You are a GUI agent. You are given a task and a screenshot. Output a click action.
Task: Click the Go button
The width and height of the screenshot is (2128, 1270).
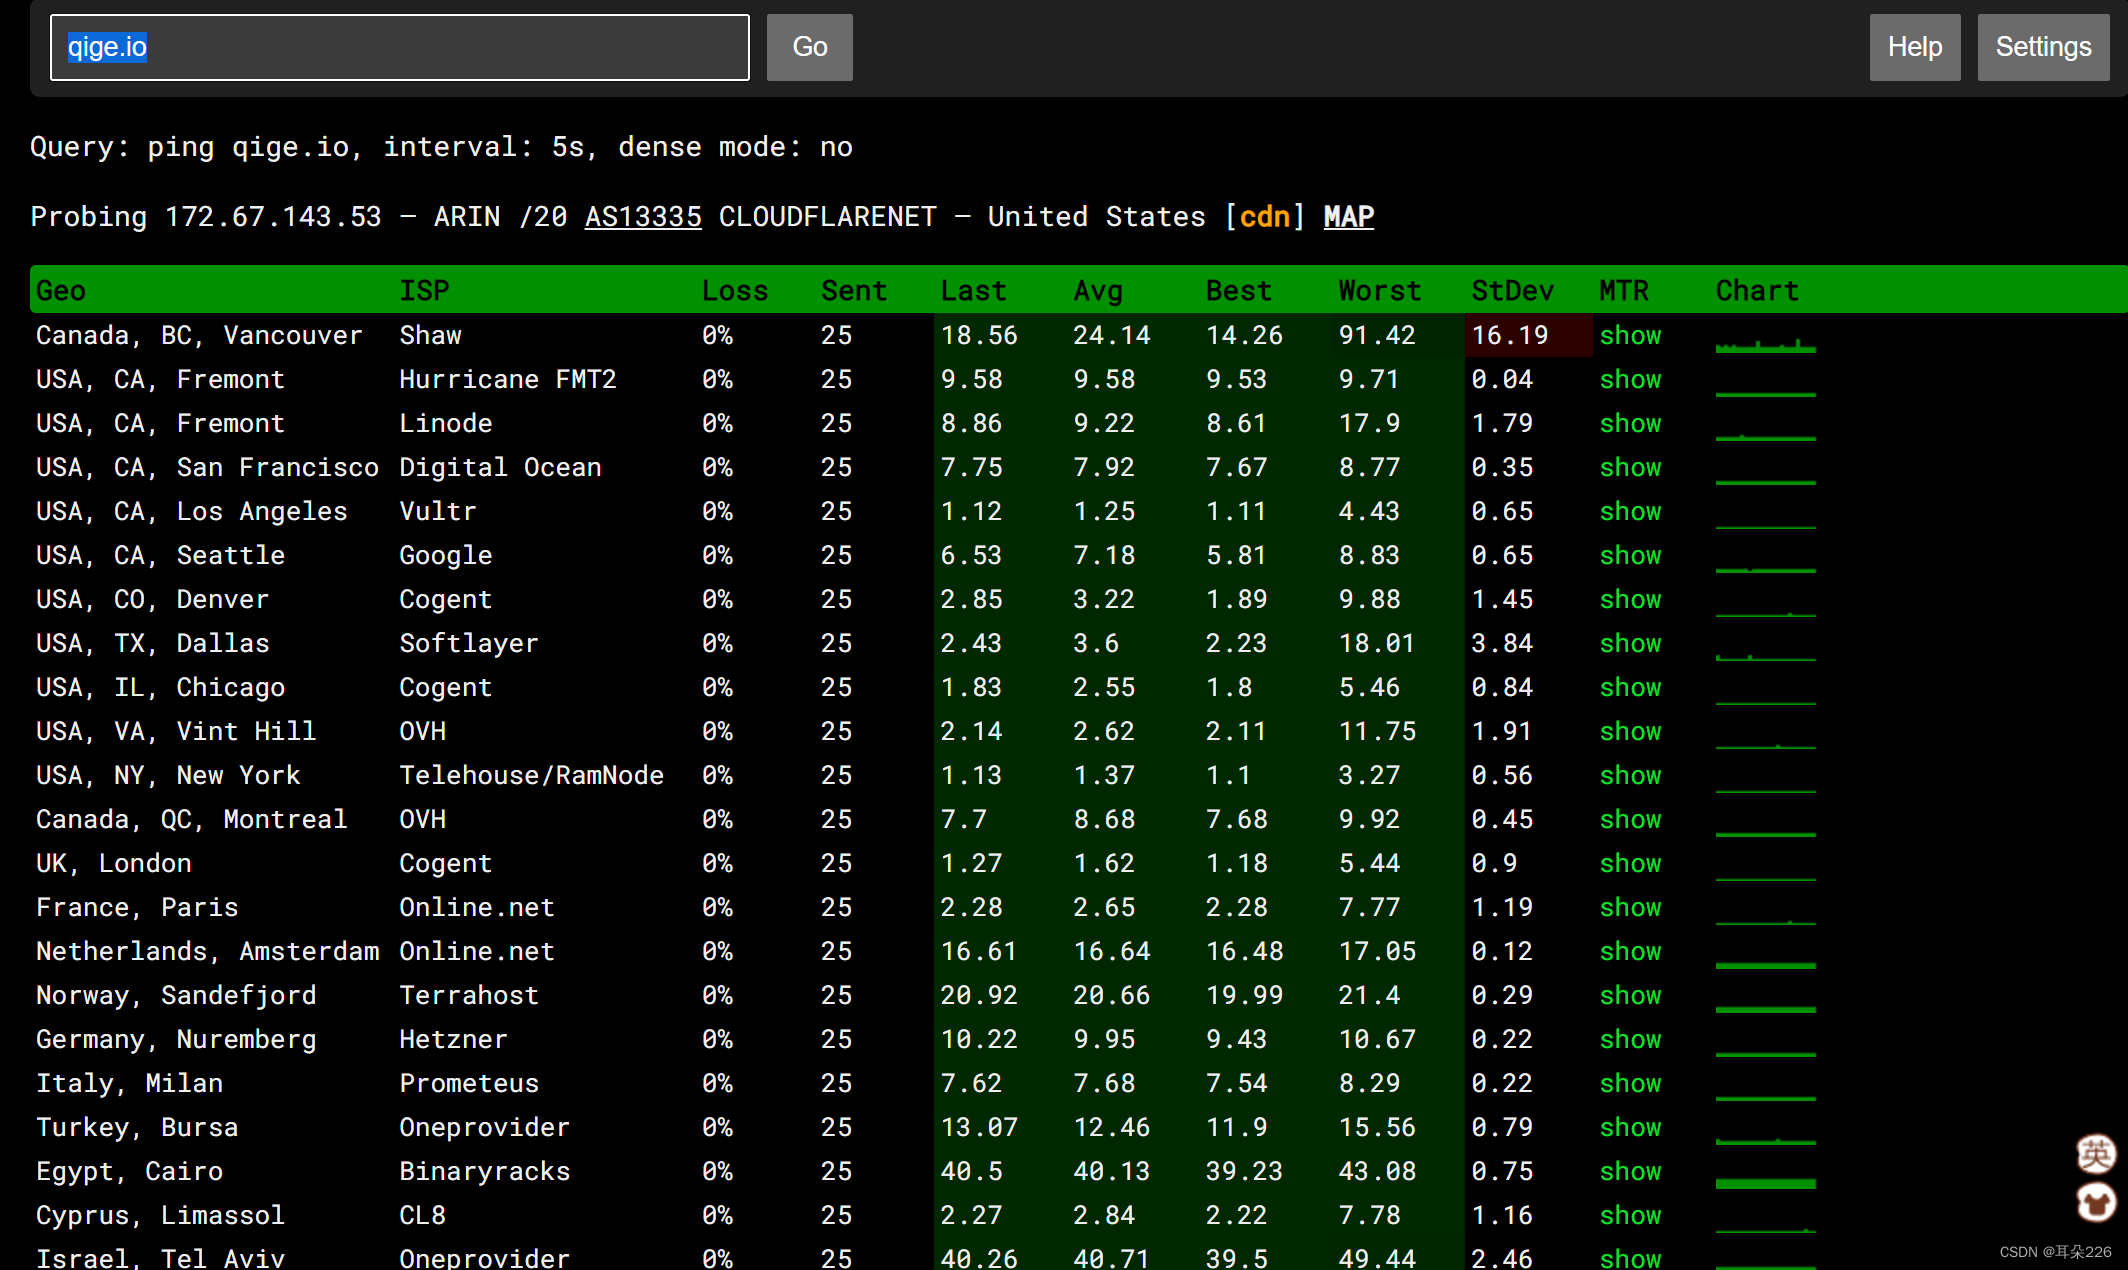click(x=809, y=47)
